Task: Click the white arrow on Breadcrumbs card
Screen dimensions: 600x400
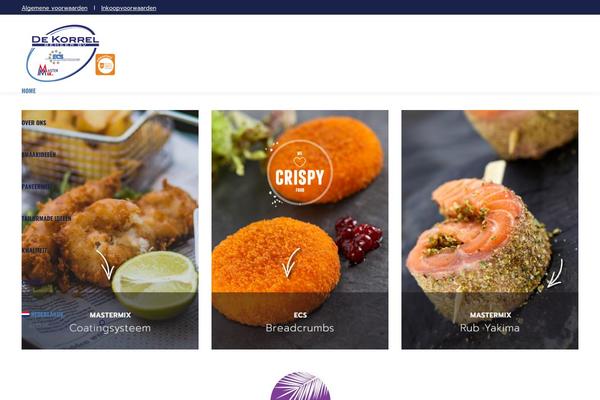Action: coord(290,263)
